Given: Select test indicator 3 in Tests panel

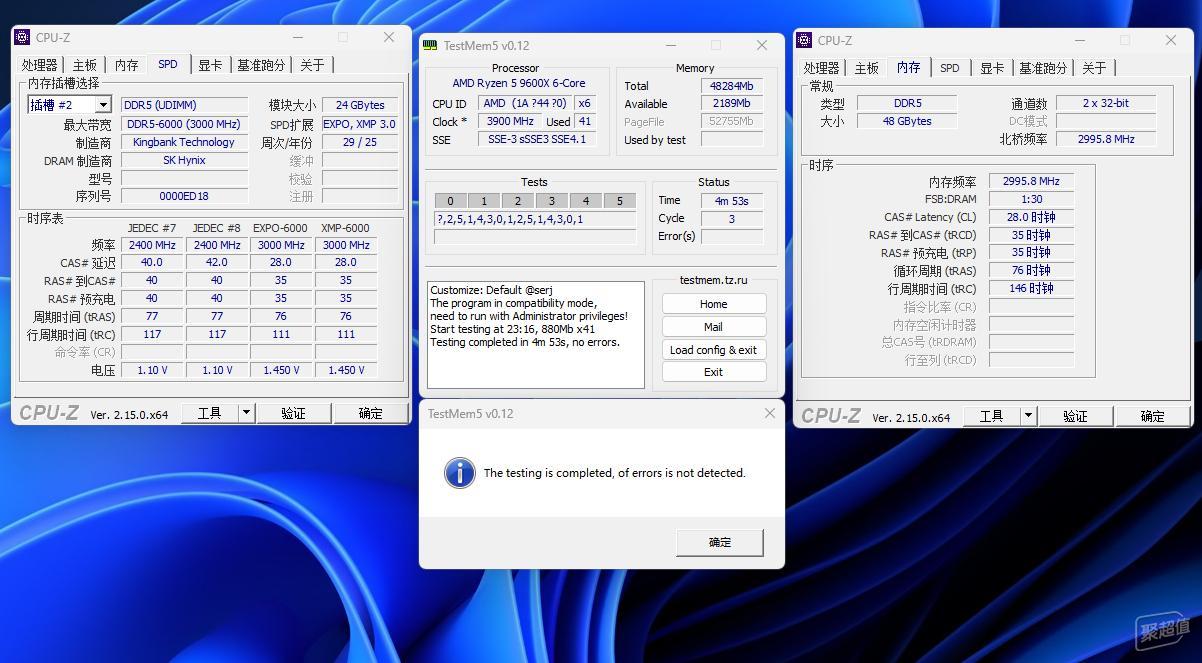Looking at the screenshot, I should 552,201.
